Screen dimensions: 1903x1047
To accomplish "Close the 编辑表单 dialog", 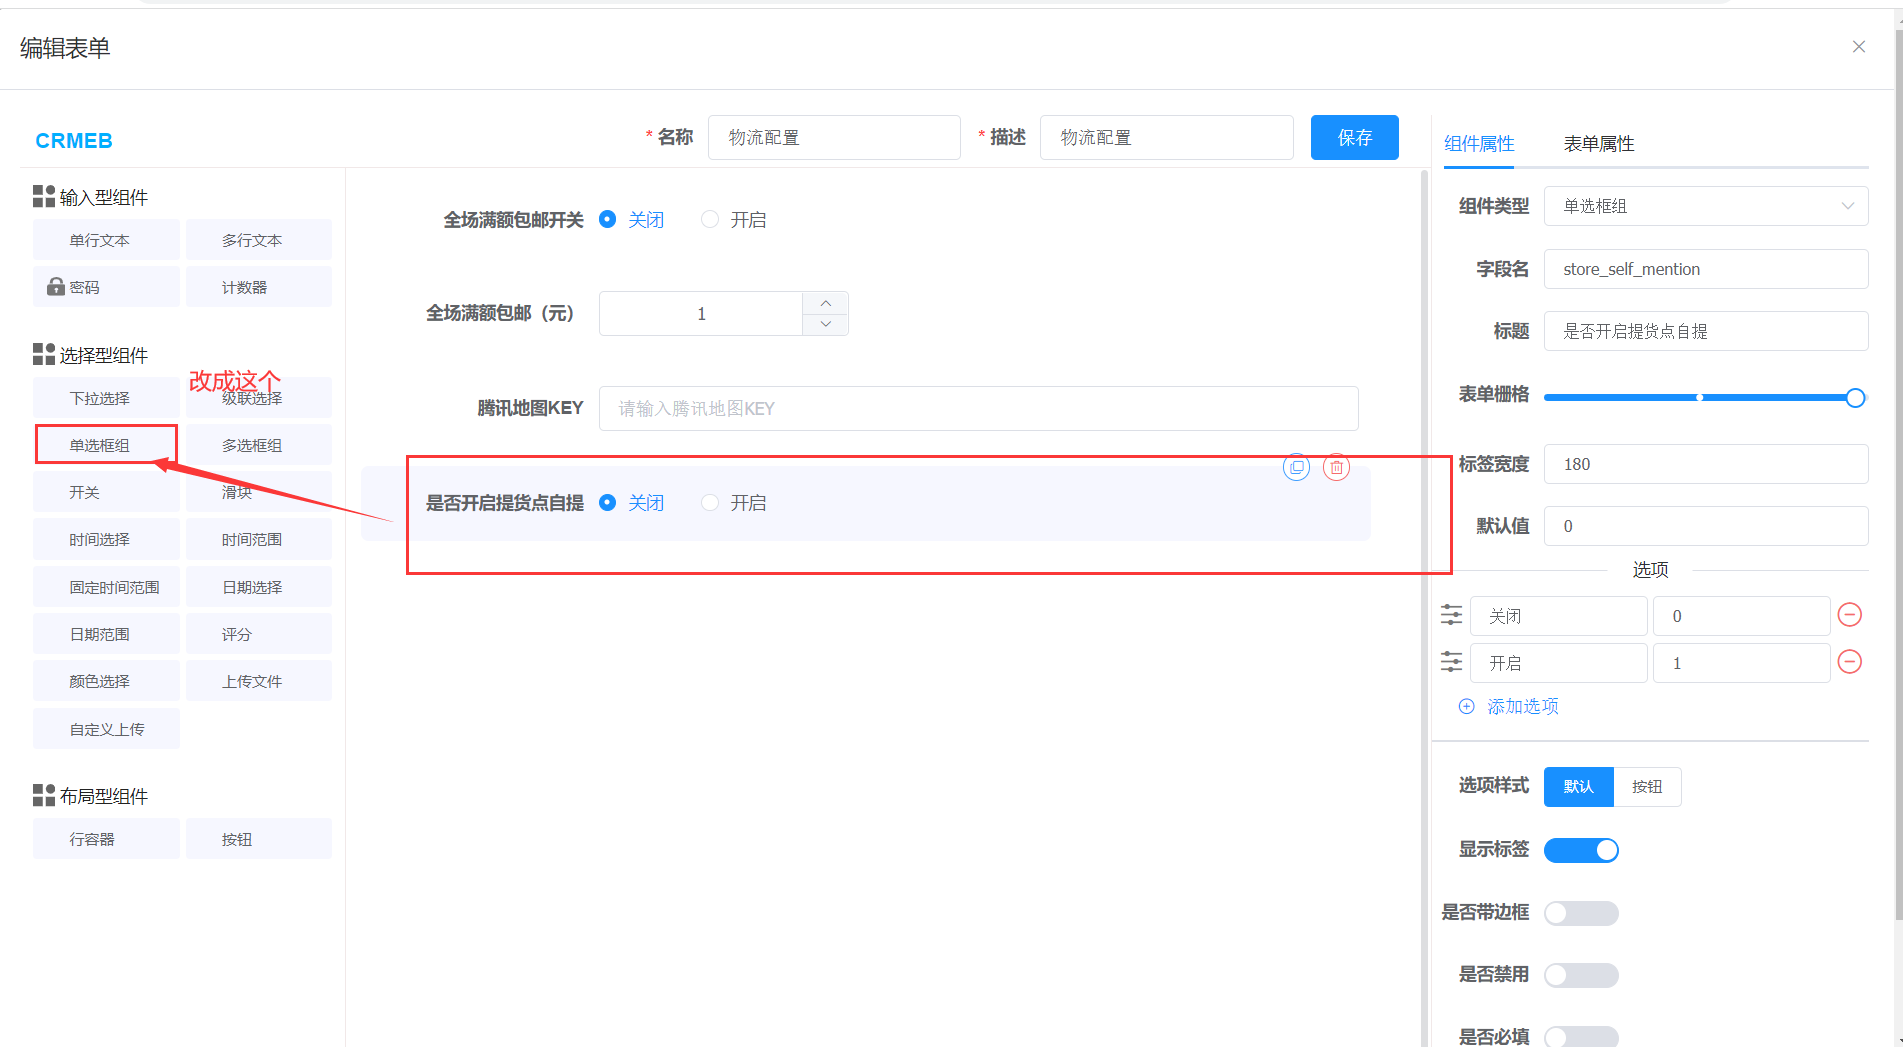I will click(x=1859, y=47).
